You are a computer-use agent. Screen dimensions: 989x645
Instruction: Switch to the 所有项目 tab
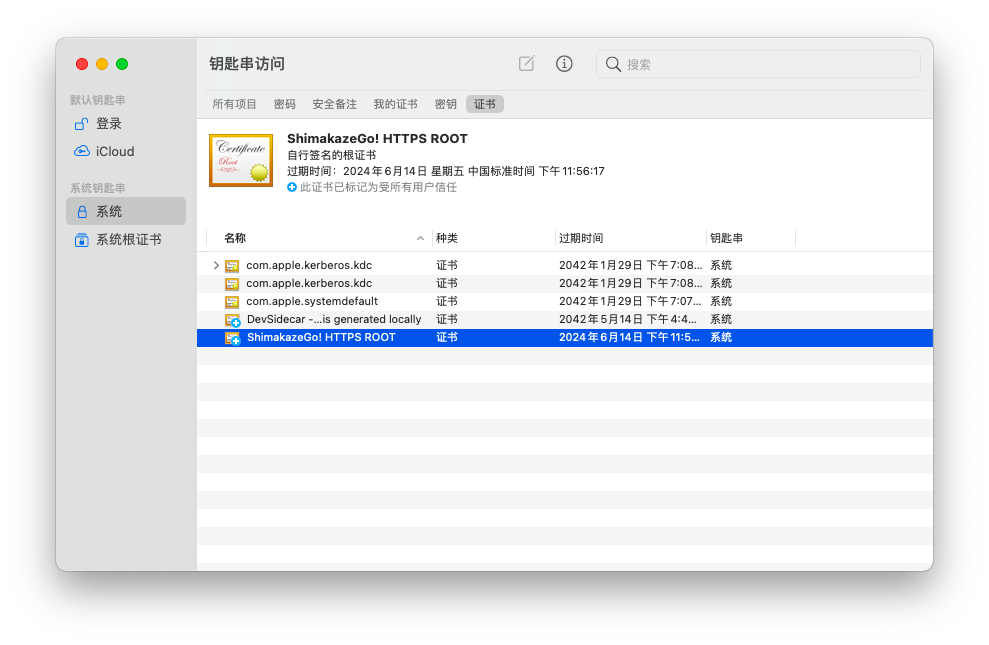[x=235, y=104]
